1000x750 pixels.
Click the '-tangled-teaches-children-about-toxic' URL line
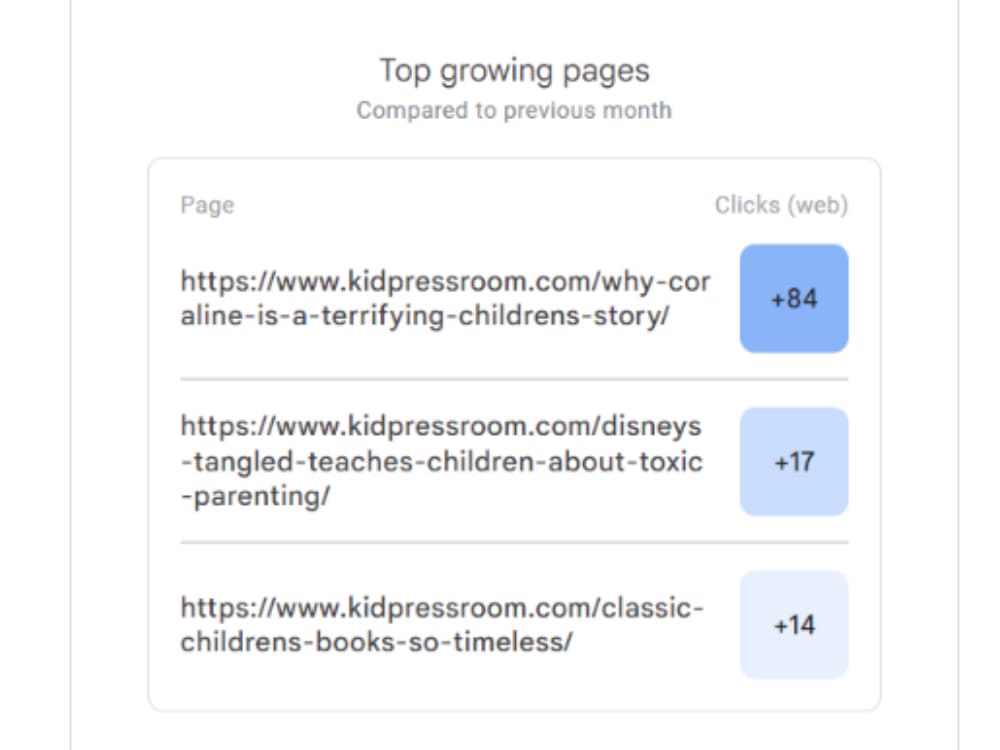[x=441, y=462]
